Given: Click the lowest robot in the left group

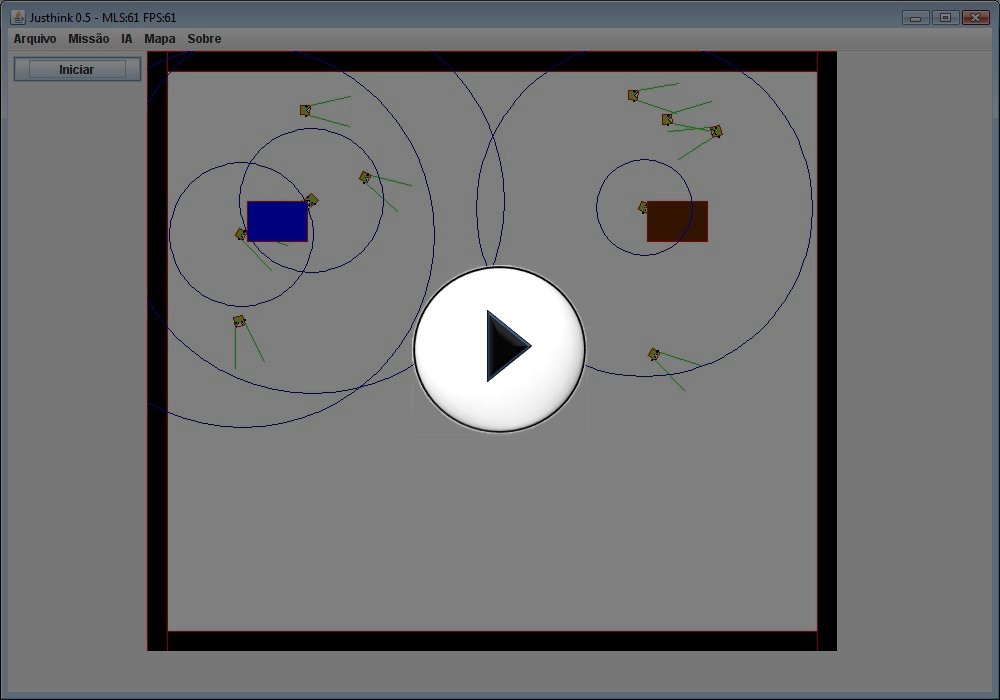Looking at the screenshot, I should tap(239, 321).
